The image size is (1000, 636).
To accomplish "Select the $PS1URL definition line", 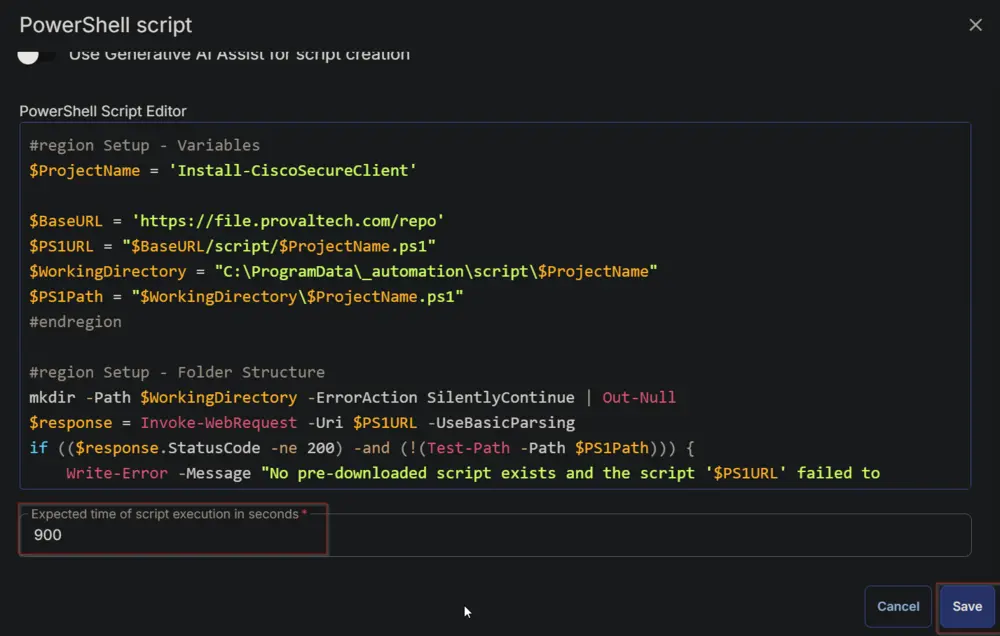I will tap(232, 246).
